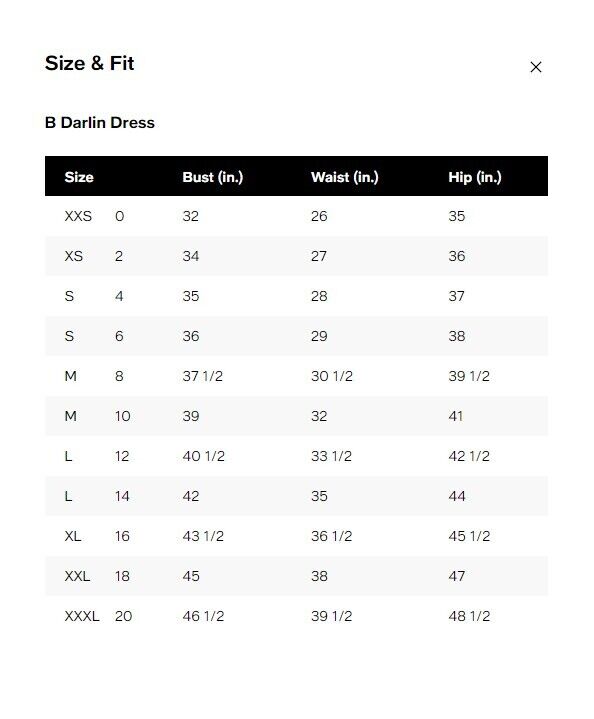Image resolution: width=594 pixels, height=719 pixels.
Task: Click the XL size label
Action: pos(72,536)
